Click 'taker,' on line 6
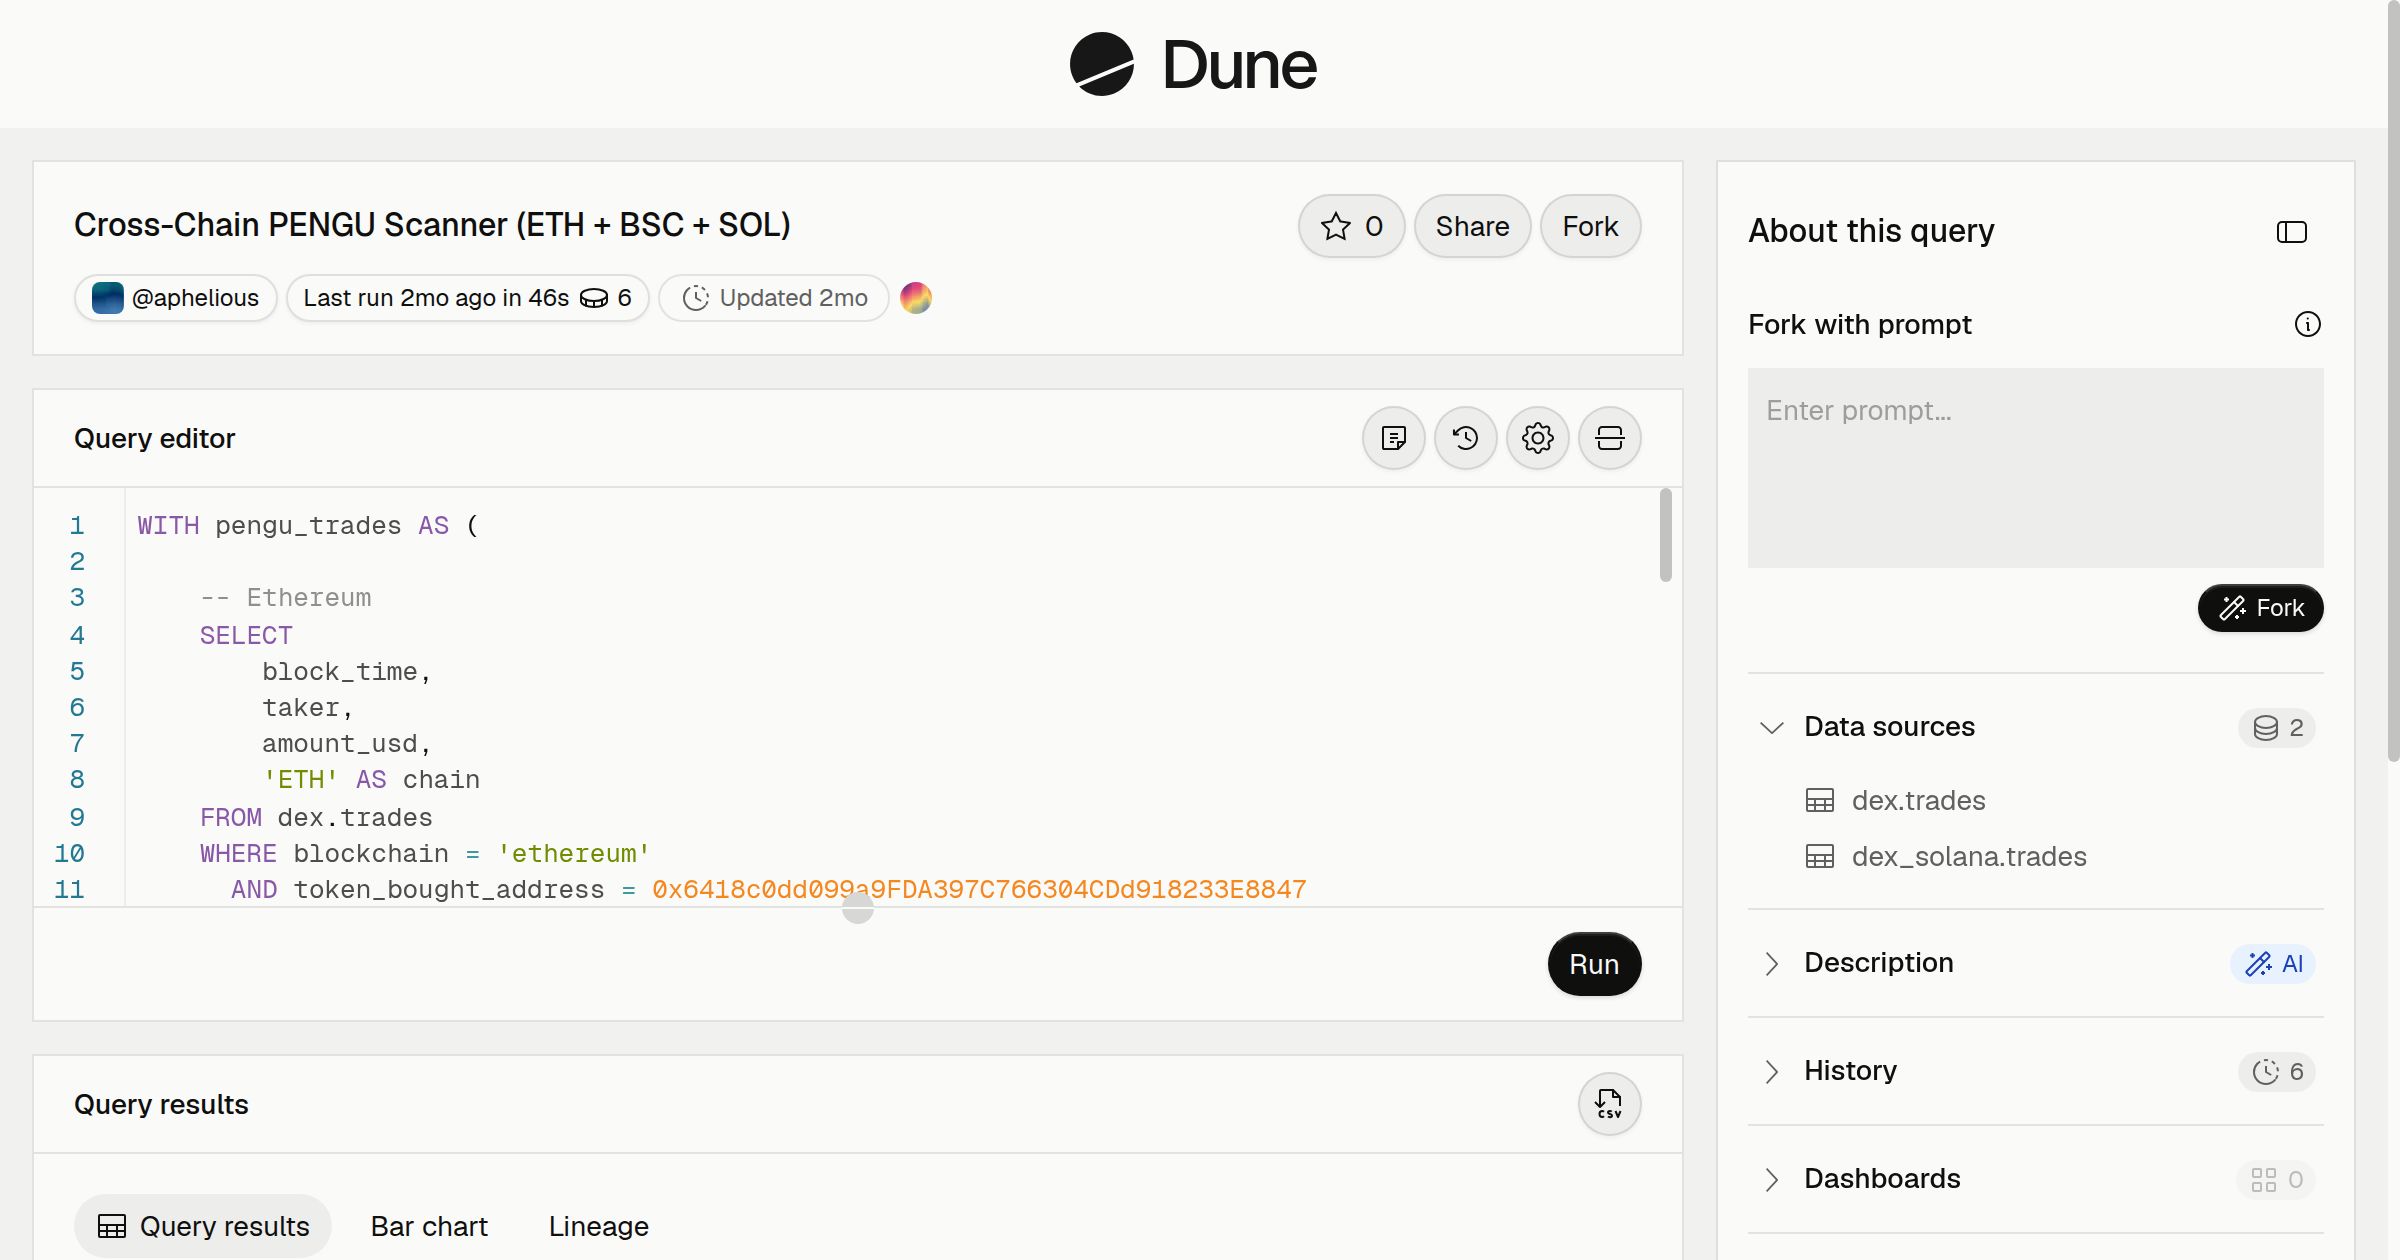 pyautogui.click(x=308, y=708)
